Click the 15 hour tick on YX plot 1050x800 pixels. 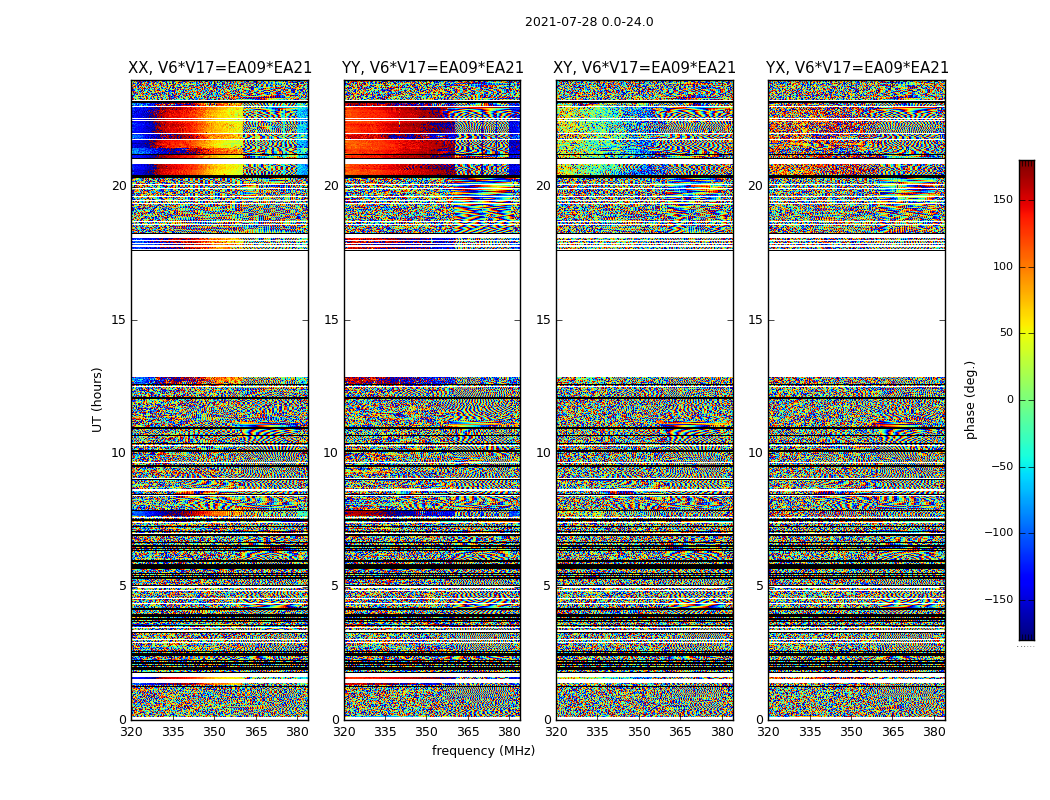tap(755, 320)
